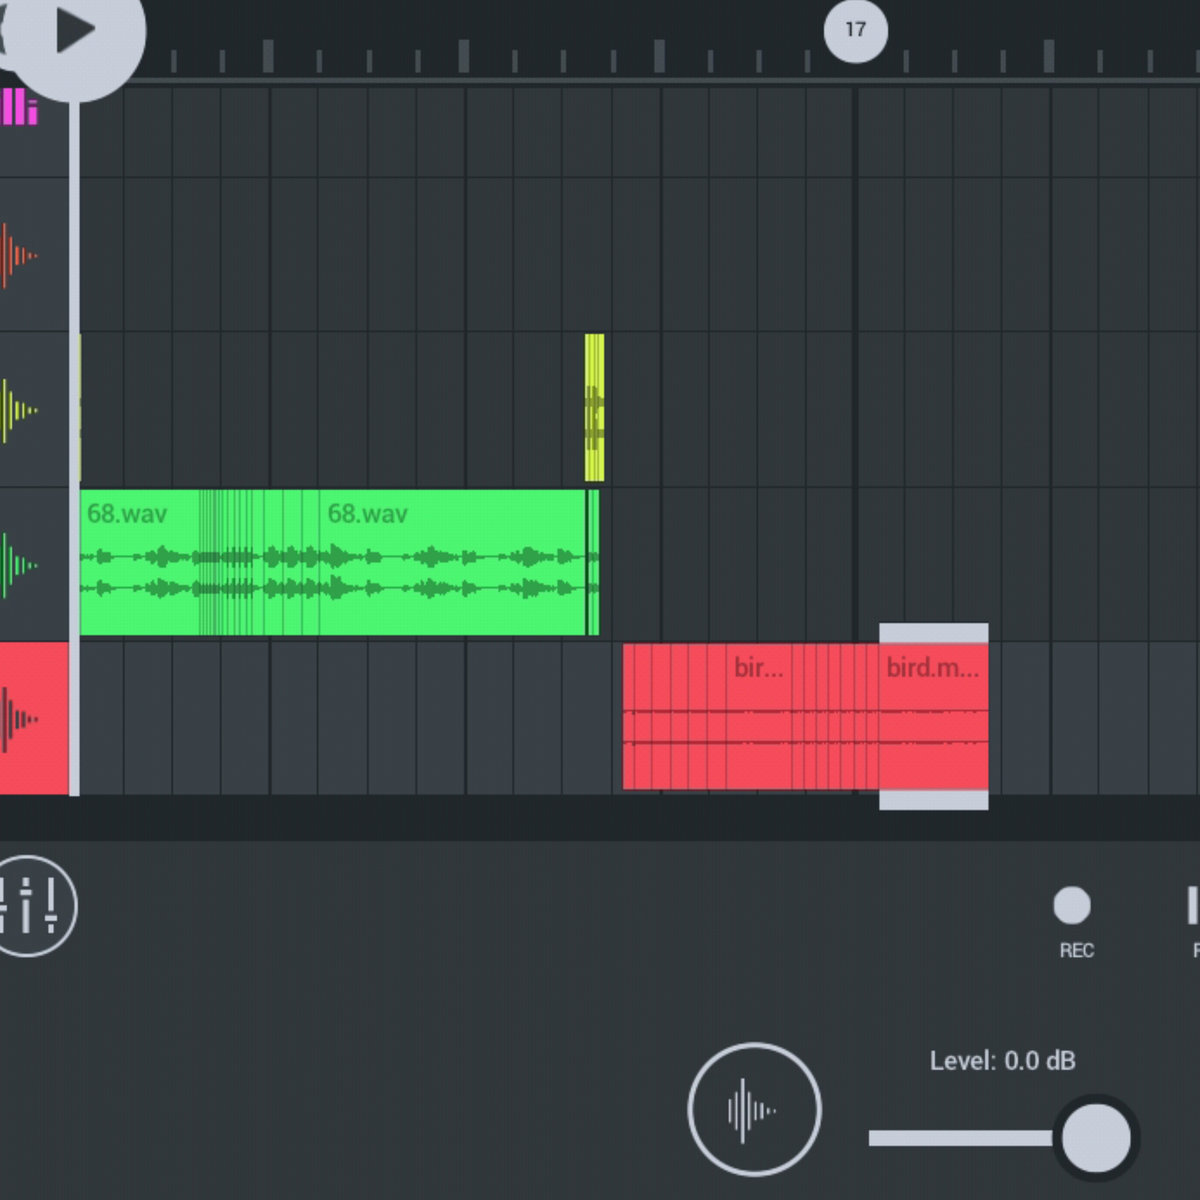Tap the circular waveform sample icon
Viewport: 1200px width, 1200px height.
(x=754, y=1109)
